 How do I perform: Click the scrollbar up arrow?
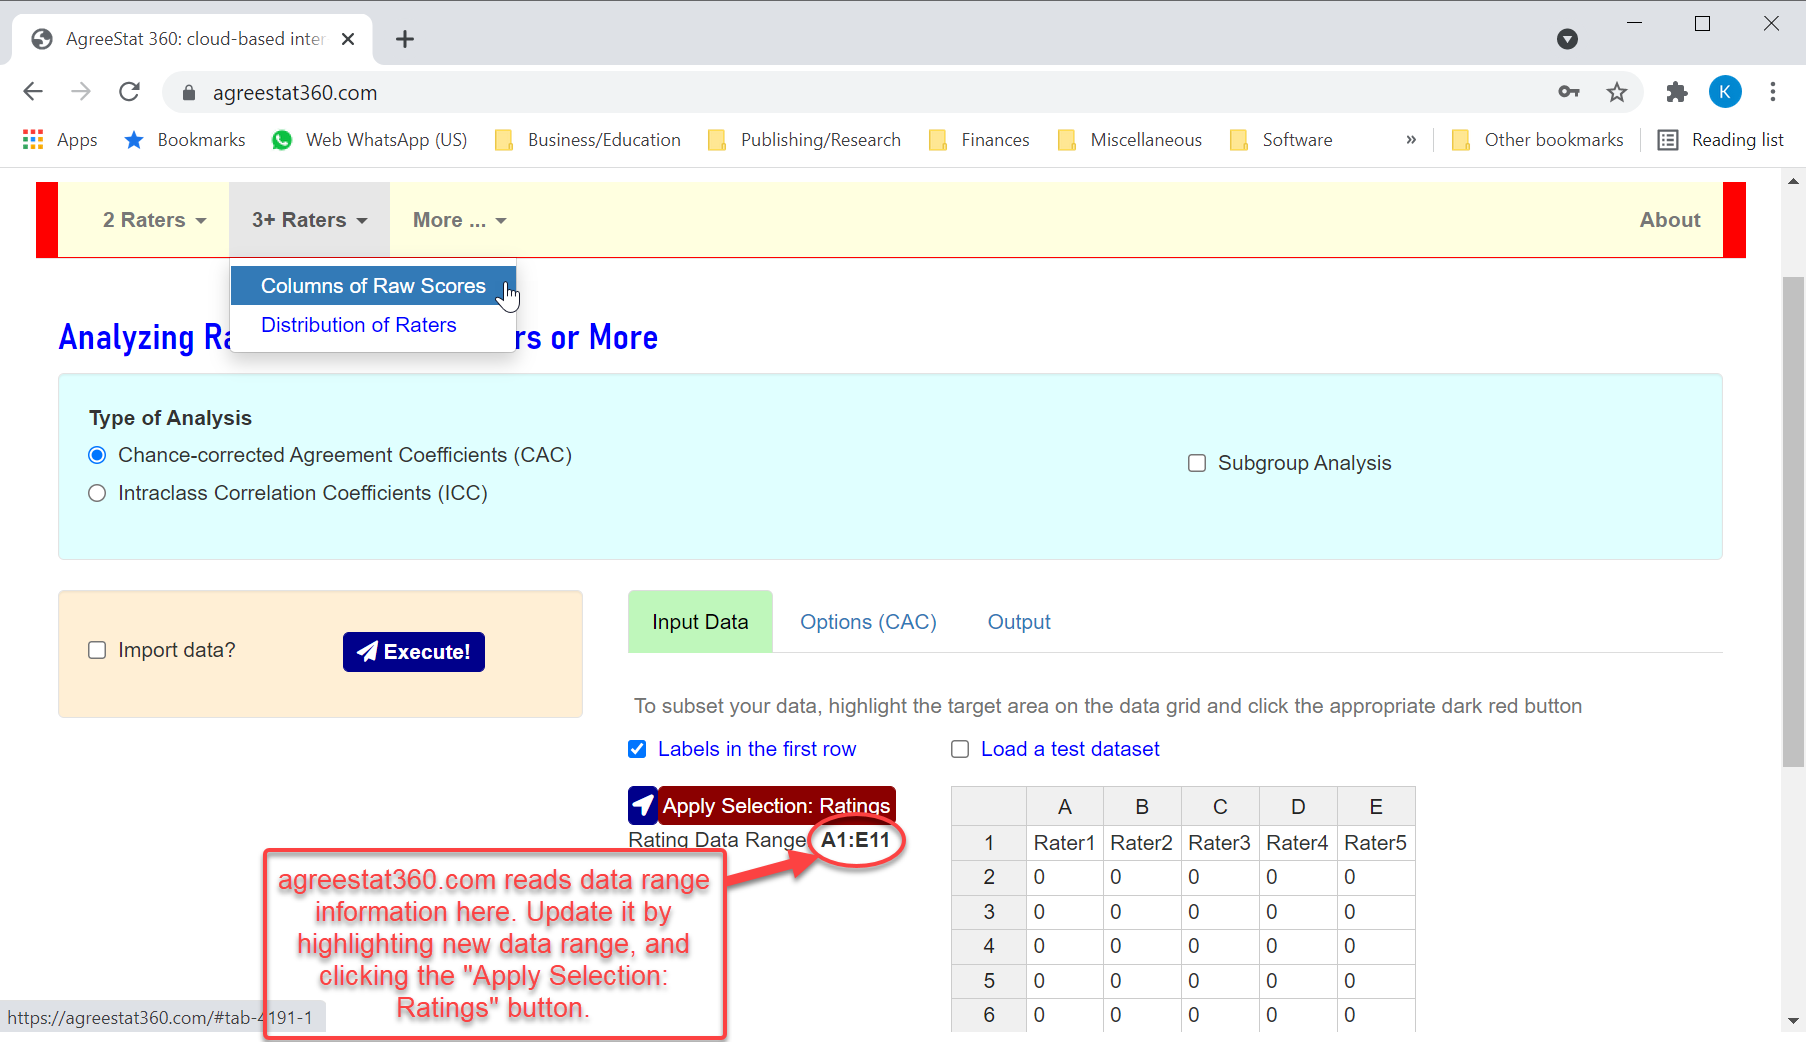pyautogui.click(x=1794, y=181)
